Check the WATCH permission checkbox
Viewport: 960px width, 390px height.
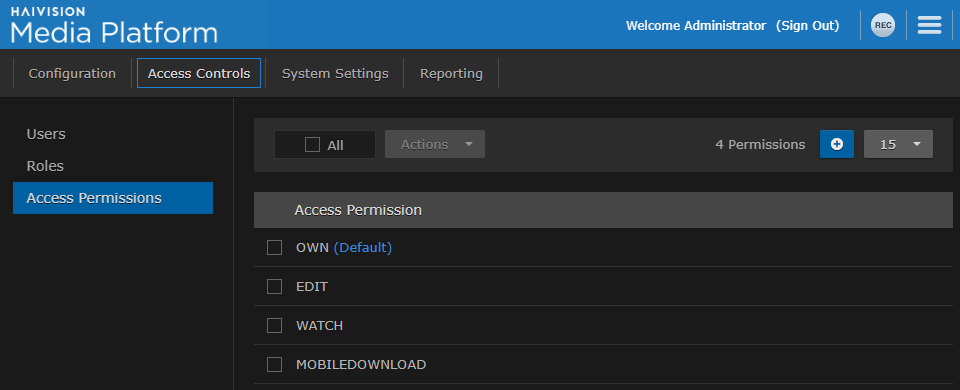(274, 325)
